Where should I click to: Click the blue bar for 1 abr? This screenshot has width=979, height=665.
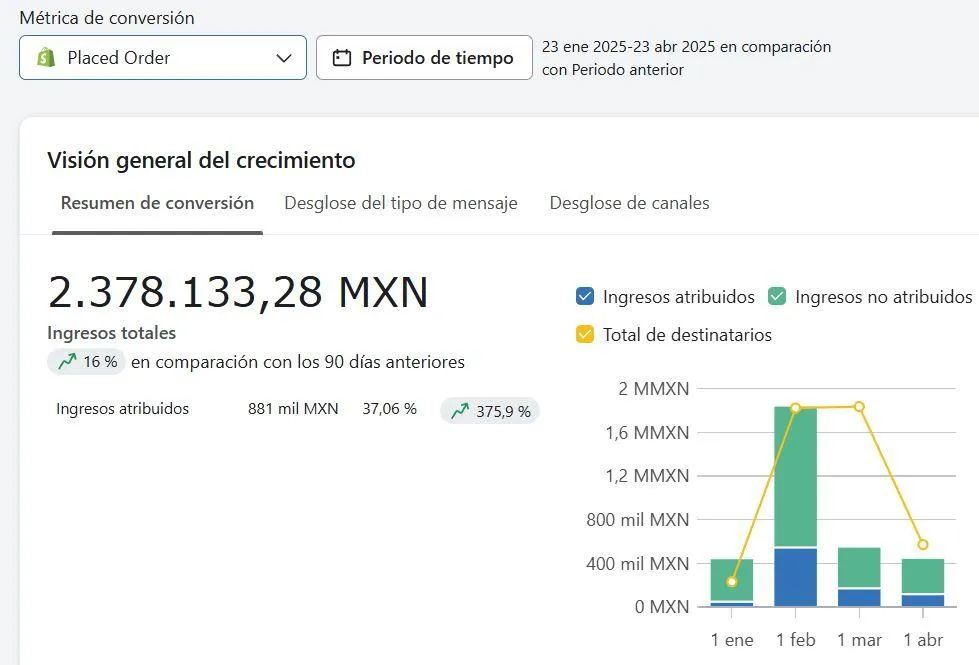click(923, 601)
